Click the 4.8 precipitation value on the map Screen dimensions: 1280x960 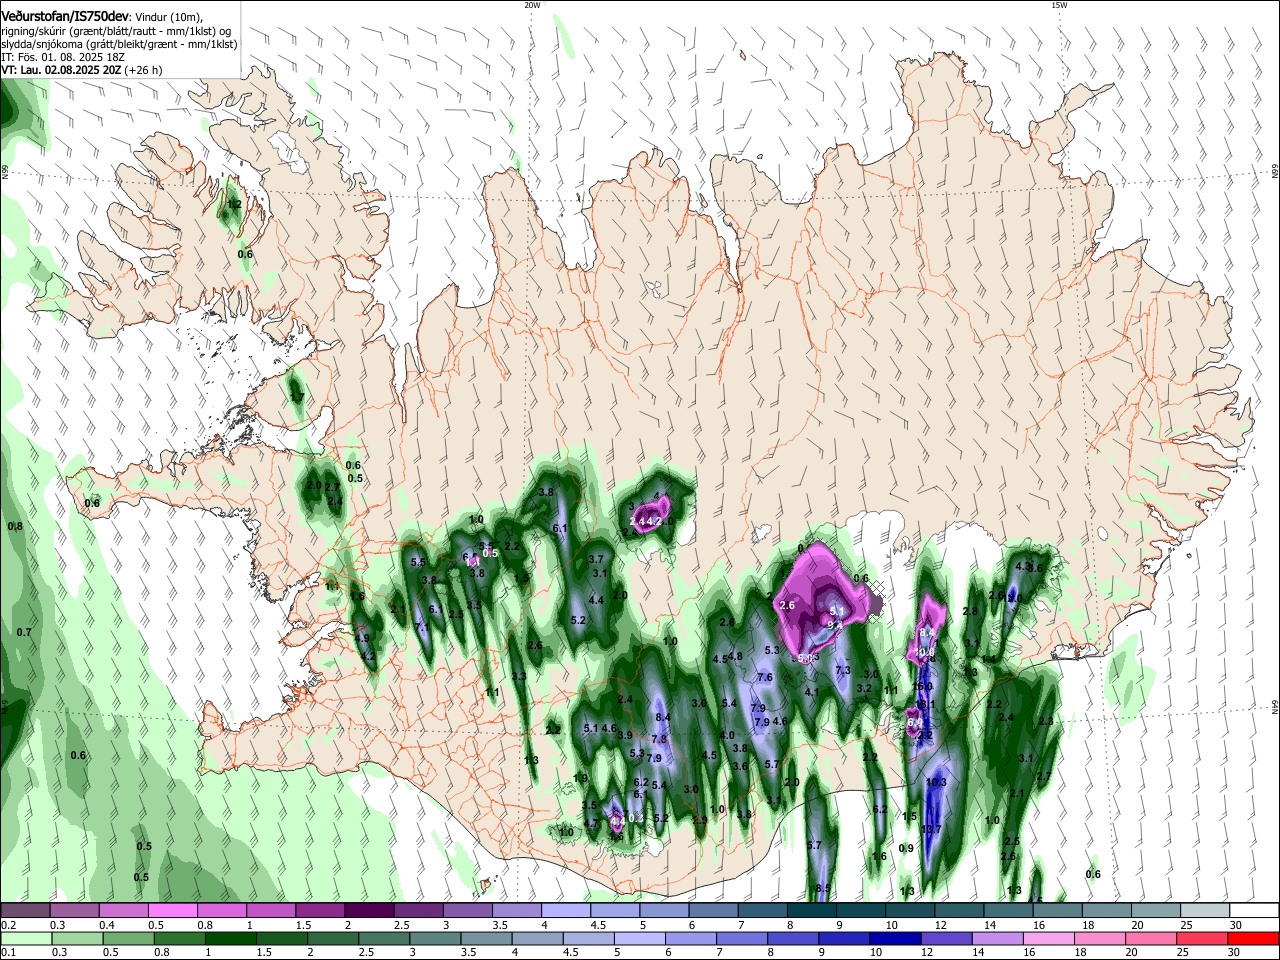pyautogui.click(x=735, y=656)
